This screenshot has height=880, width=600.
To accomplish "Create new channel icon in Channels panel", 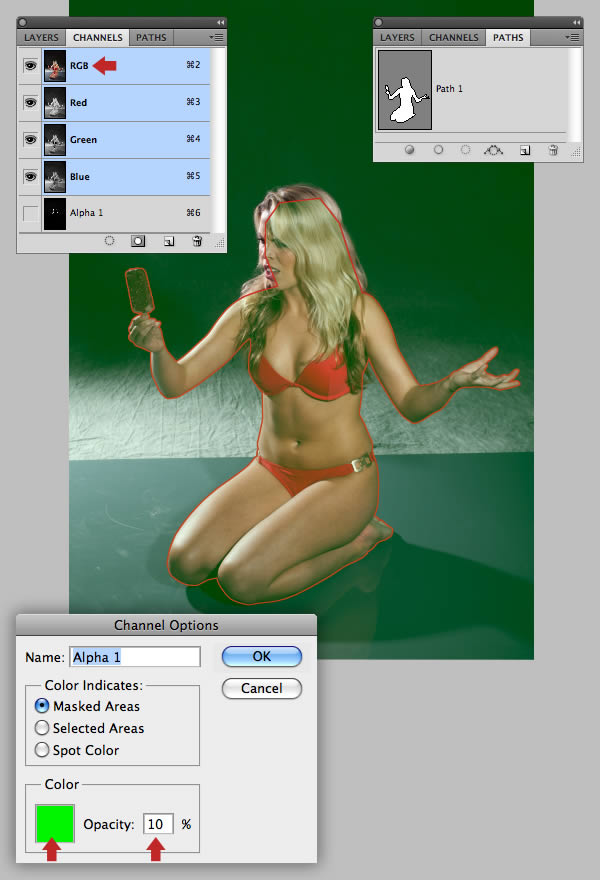I will click(169, 241).
